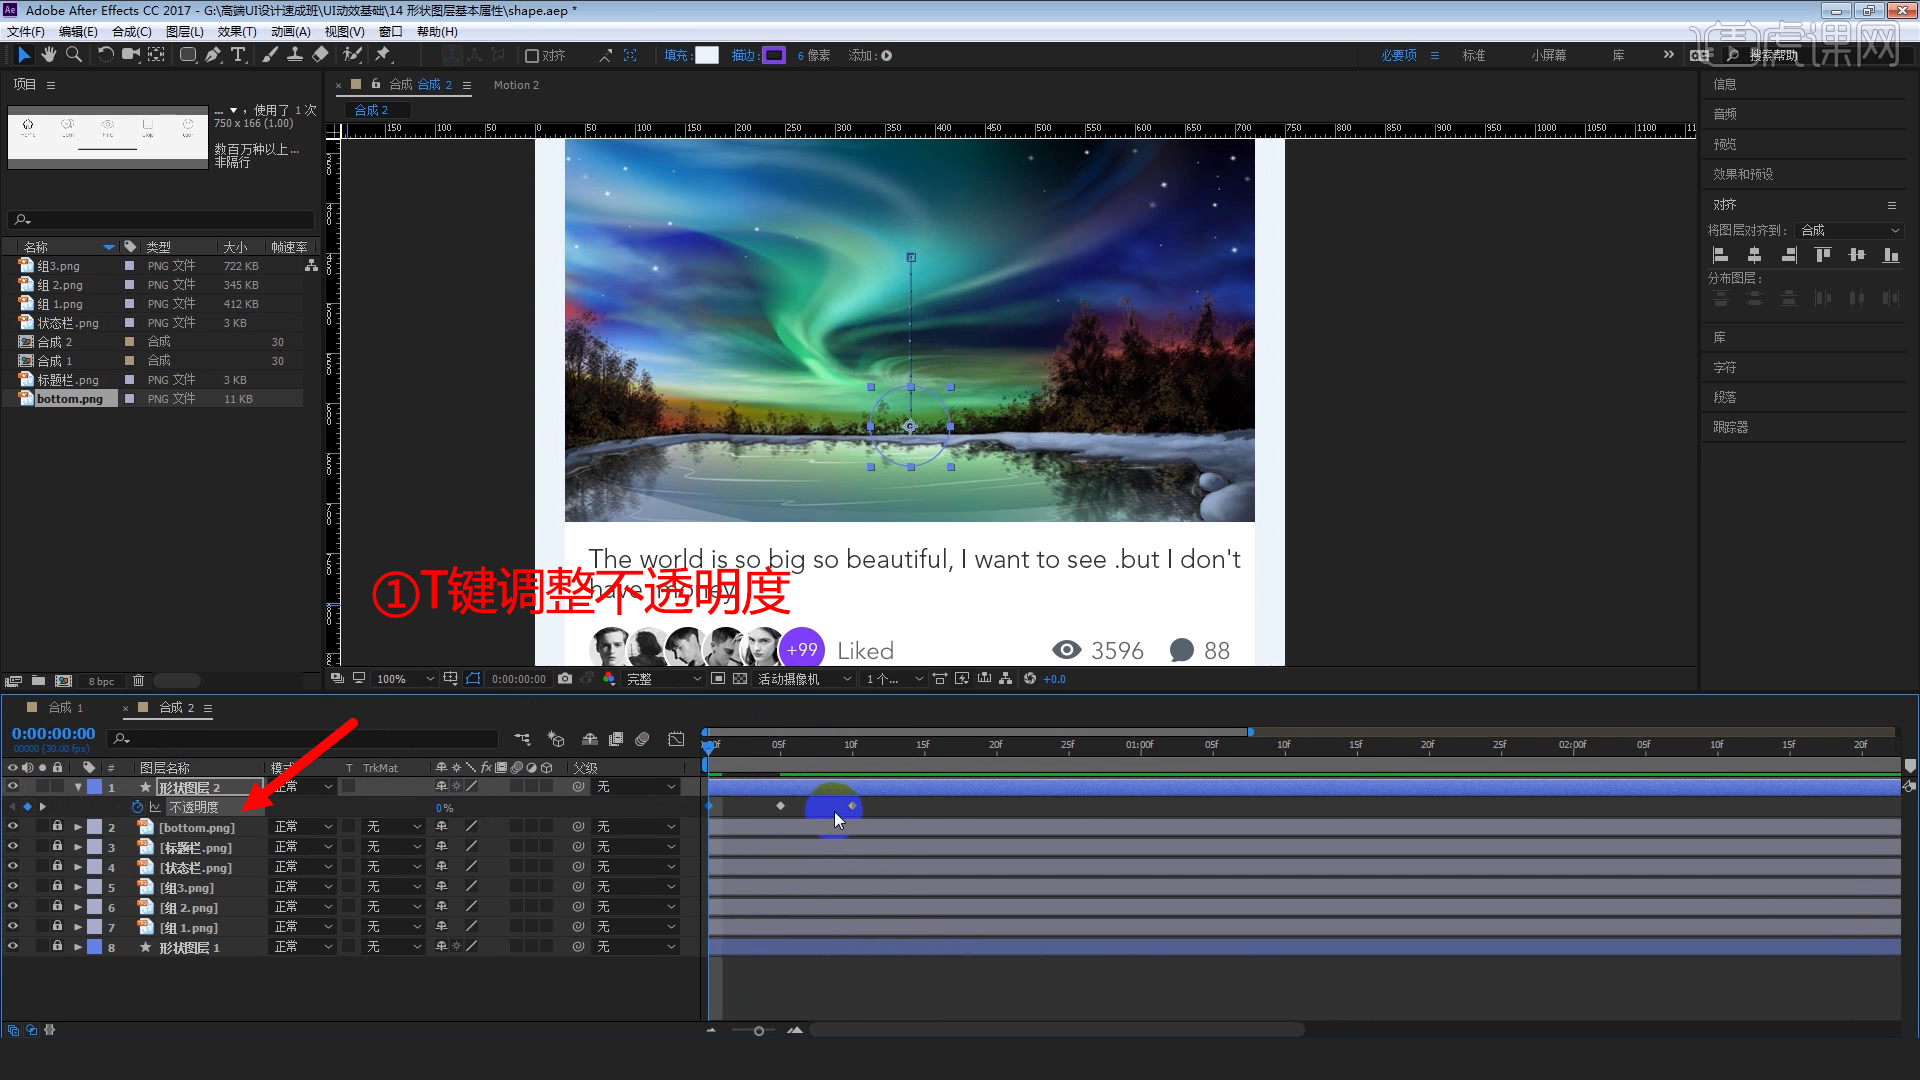Toggle the composition lock icon in viewer tab

(x=376, y=85)
